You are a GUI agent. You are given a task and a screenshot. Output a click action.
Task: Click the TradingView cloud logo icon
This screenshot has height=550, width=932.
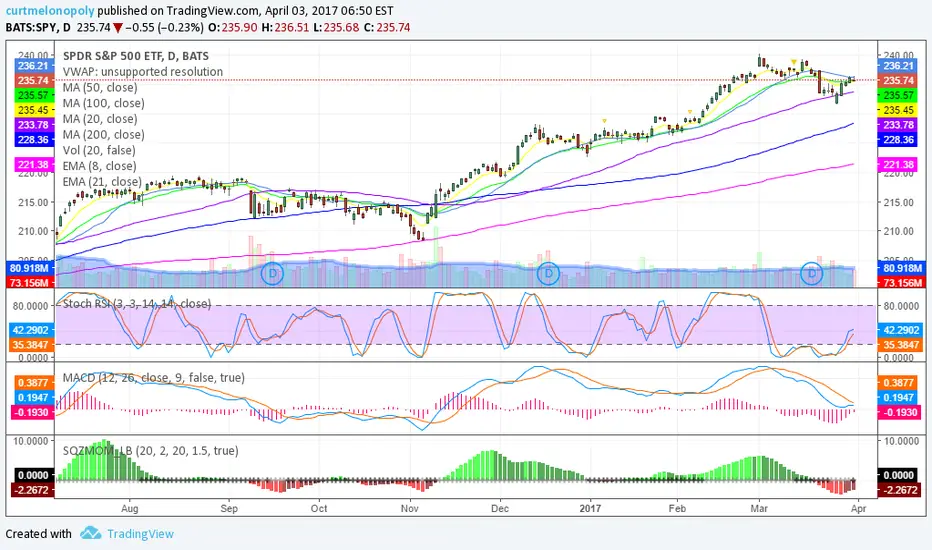[x=90, y=533]
